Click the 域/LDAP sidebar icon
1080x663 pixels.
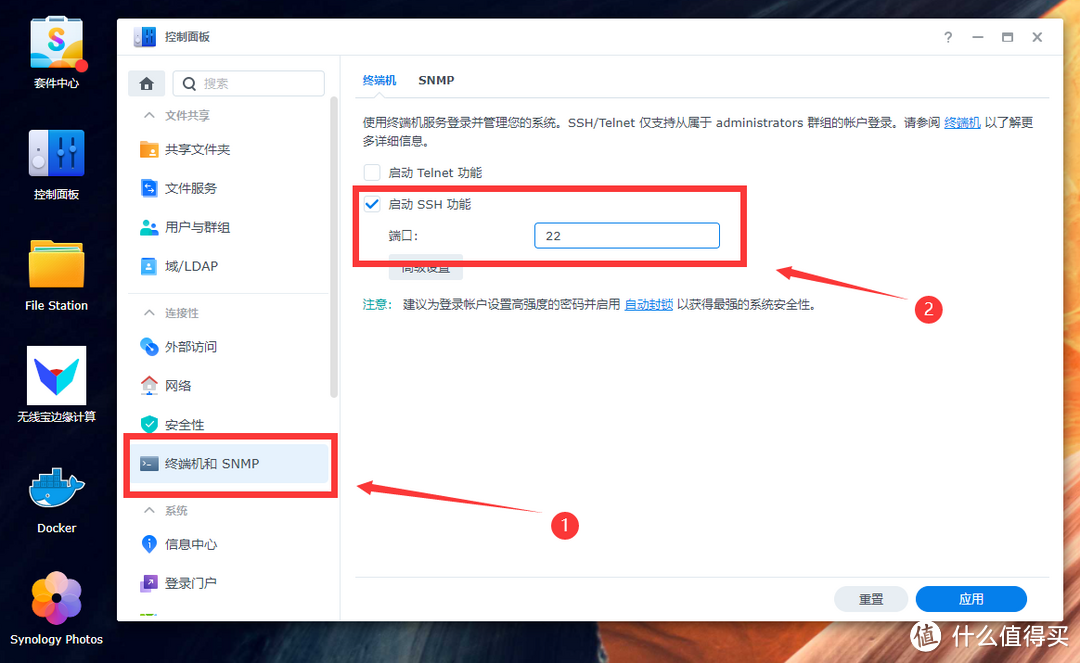tap(149, 266)
